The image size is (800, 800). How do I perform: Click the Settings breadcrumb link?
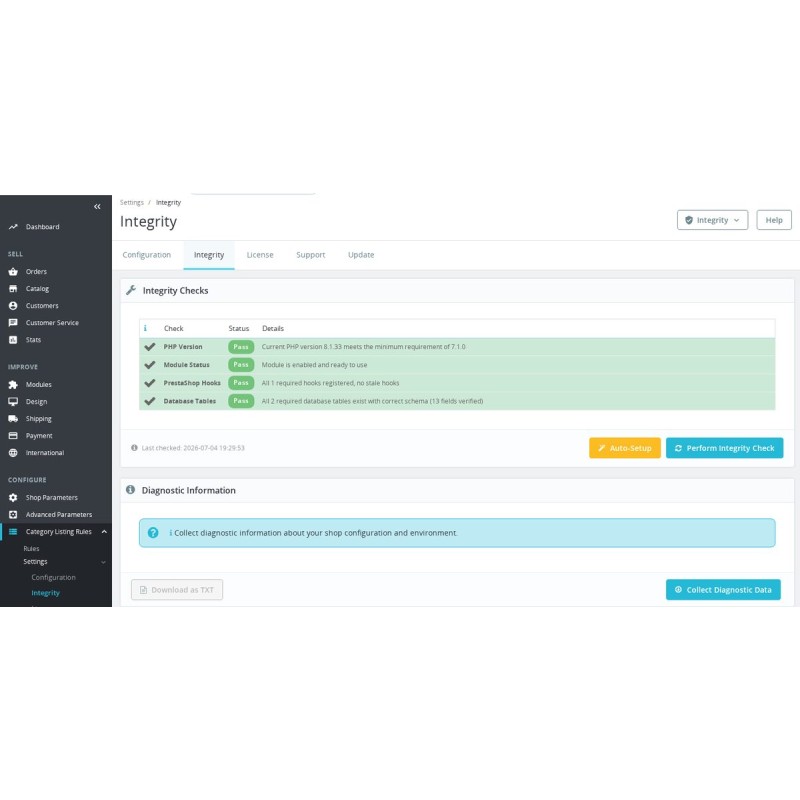(132, 203)
